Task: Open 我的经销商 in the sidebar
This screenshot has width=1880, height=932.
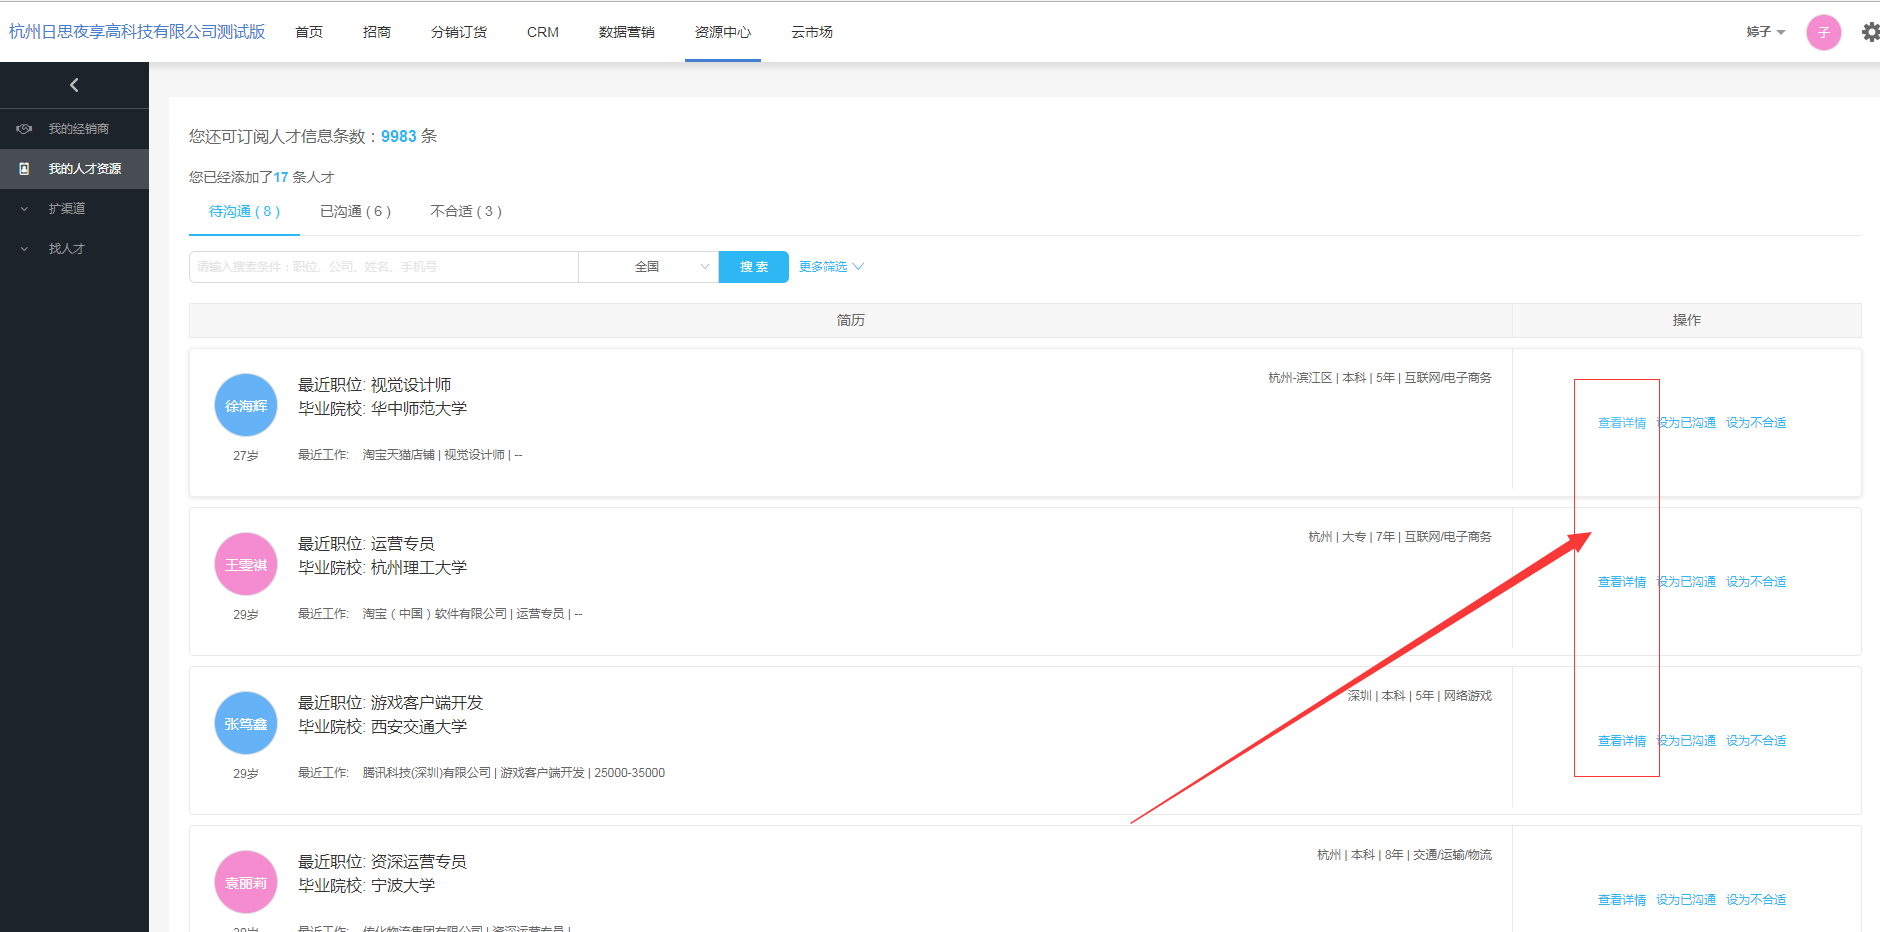Action: [78, 129]
